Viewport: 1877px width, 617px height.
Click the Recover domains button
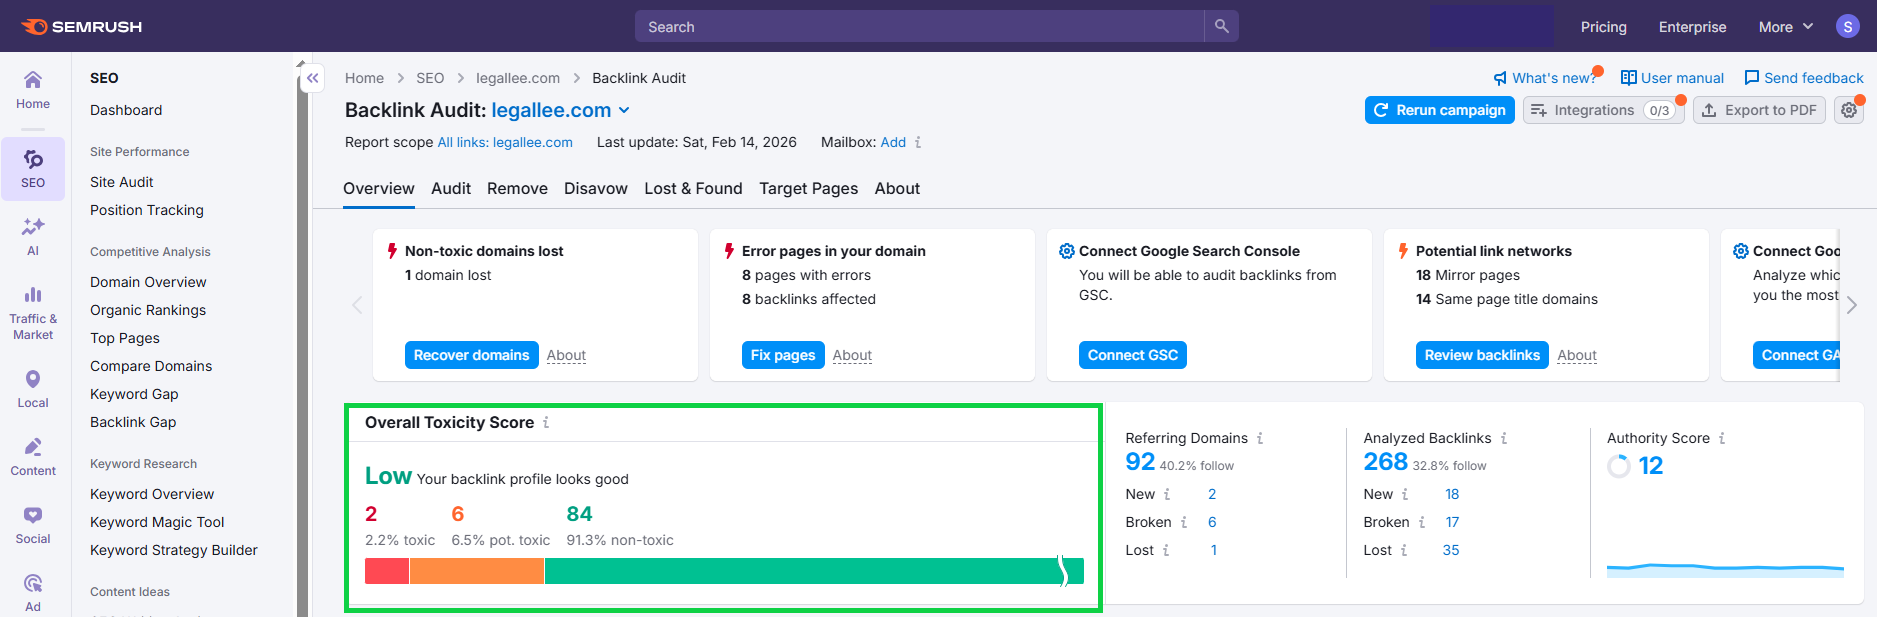tap(471, 355)
